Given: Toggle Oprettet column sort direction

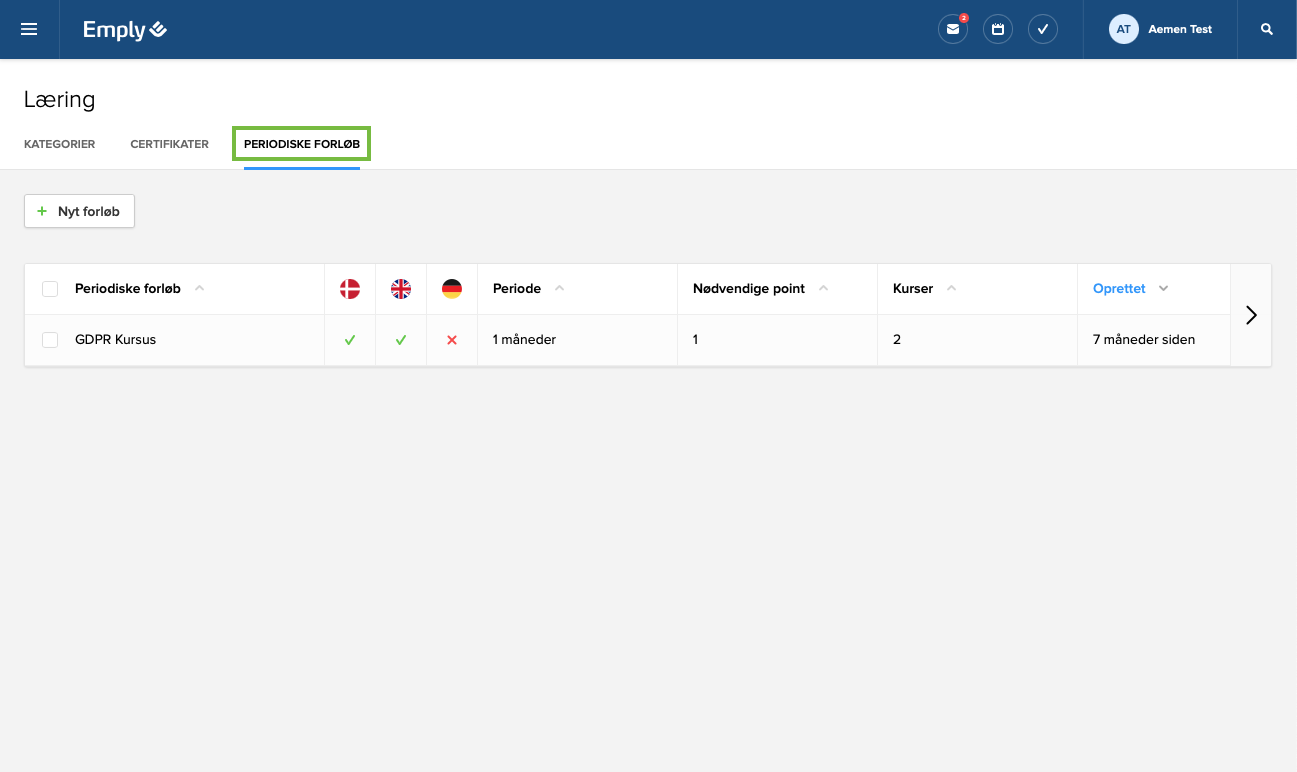Looking at the screenshot, I should click(x=1163, y=288).
